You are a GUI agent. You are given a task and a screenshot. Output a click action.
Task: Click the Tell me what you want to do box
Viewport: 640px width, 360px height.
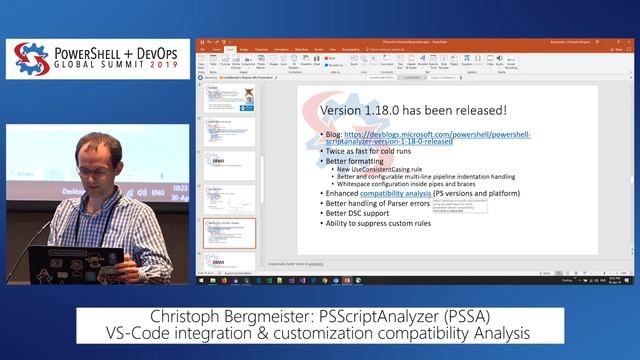pyautogui.click(x=385, y=49)
